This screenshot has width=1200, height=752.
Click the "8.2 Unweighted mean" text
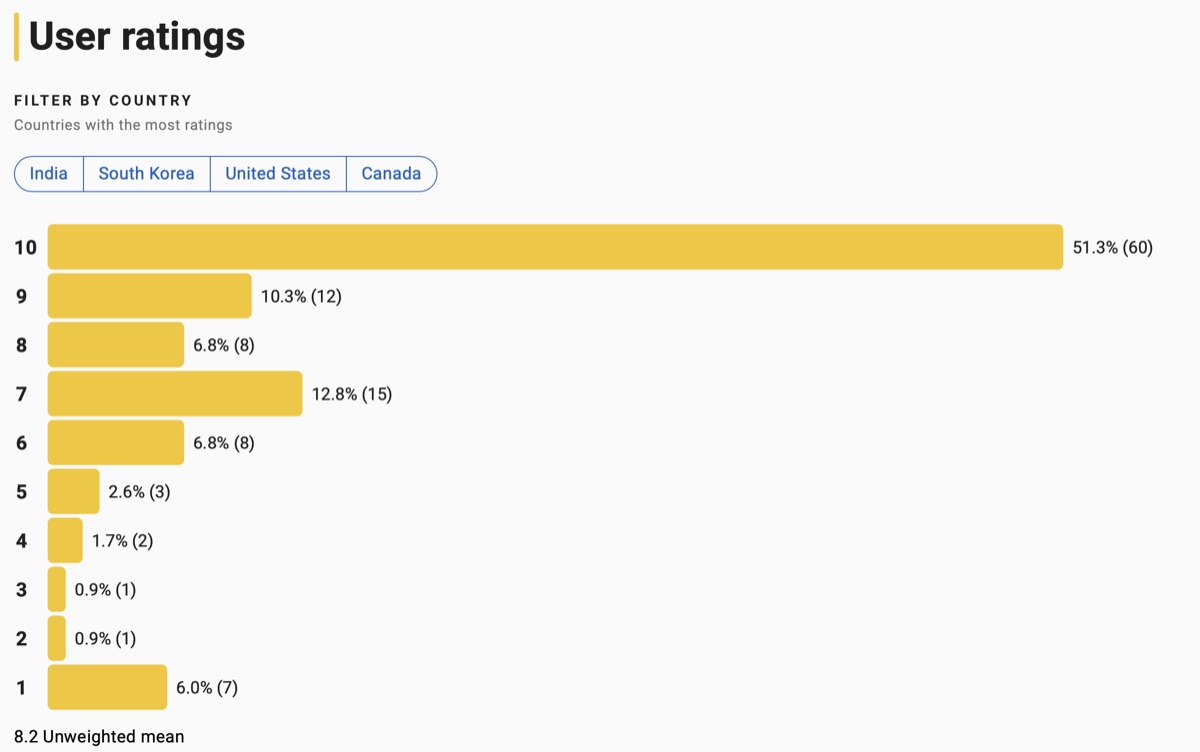(x=99, y=736)
